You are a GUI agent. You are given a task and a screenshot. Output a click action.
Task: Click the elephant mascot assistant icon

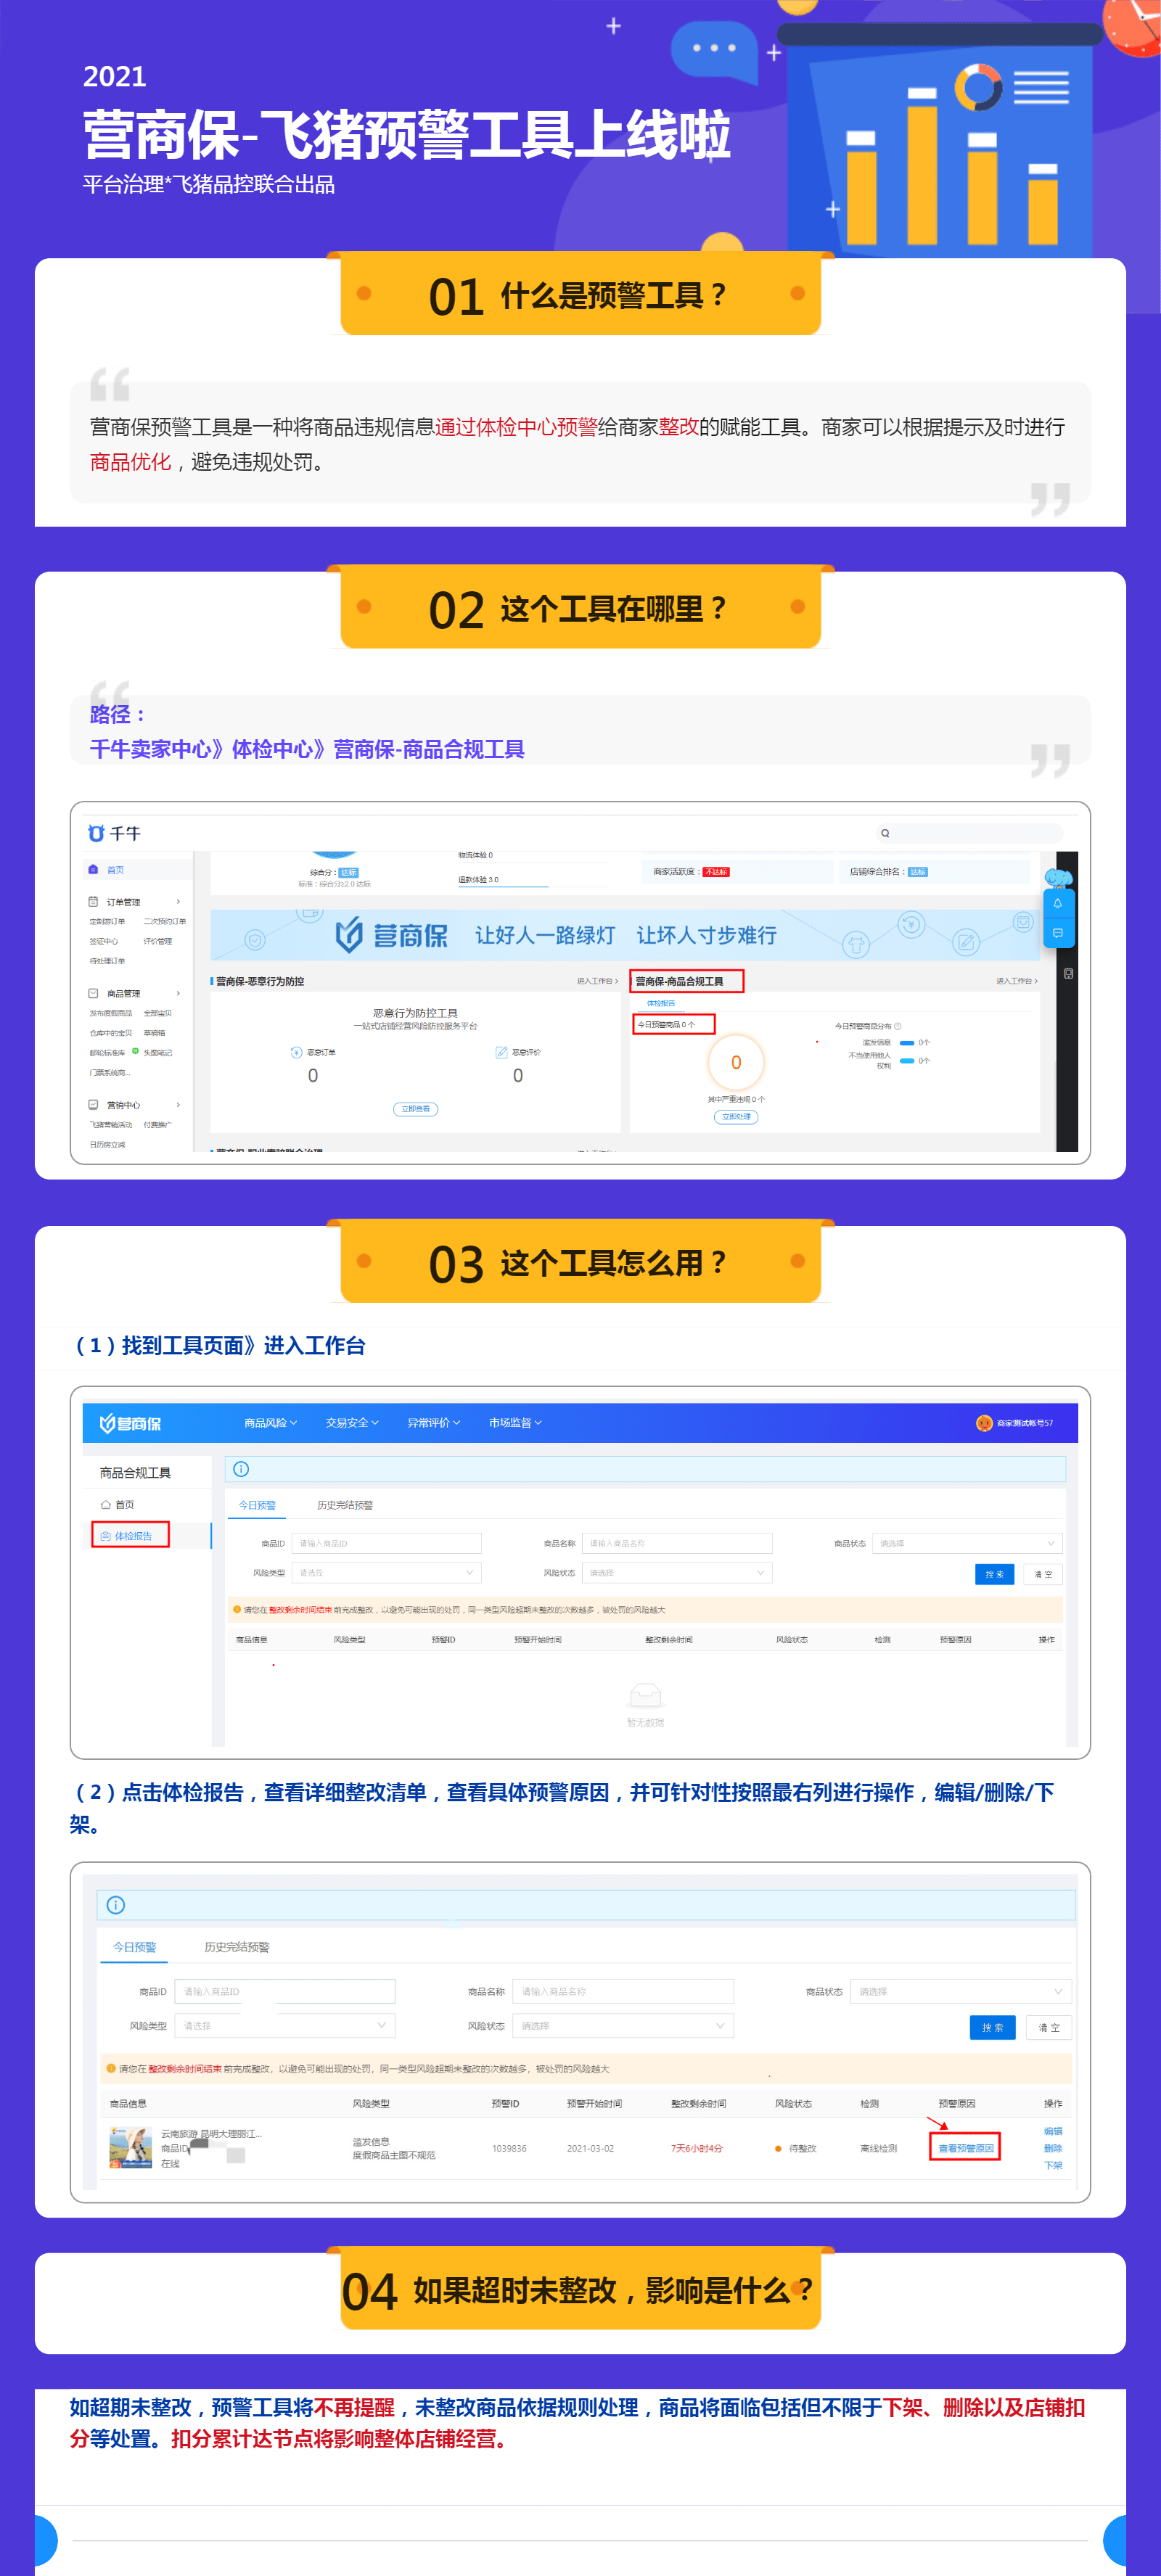[1057, 878]
